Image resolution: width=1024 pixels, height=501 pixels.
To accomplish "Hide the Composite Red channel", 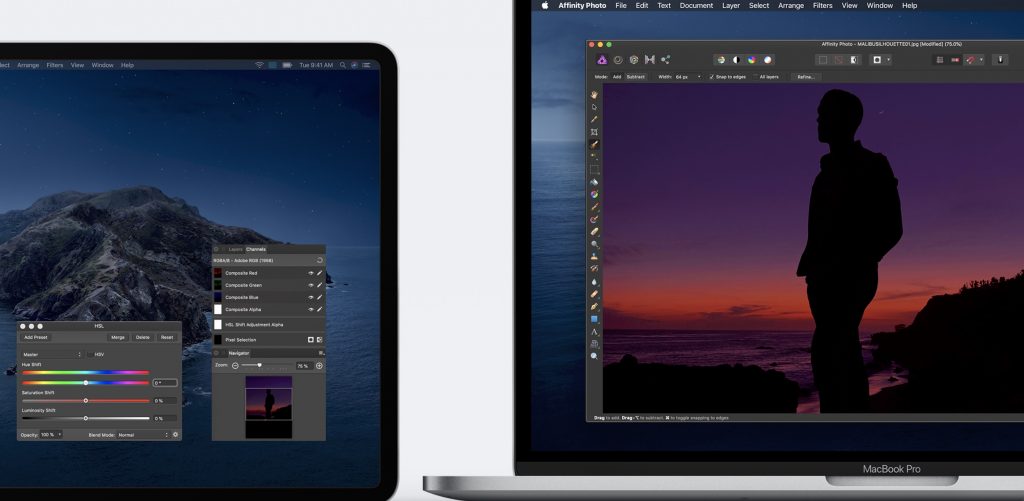I will coord(310,273).
